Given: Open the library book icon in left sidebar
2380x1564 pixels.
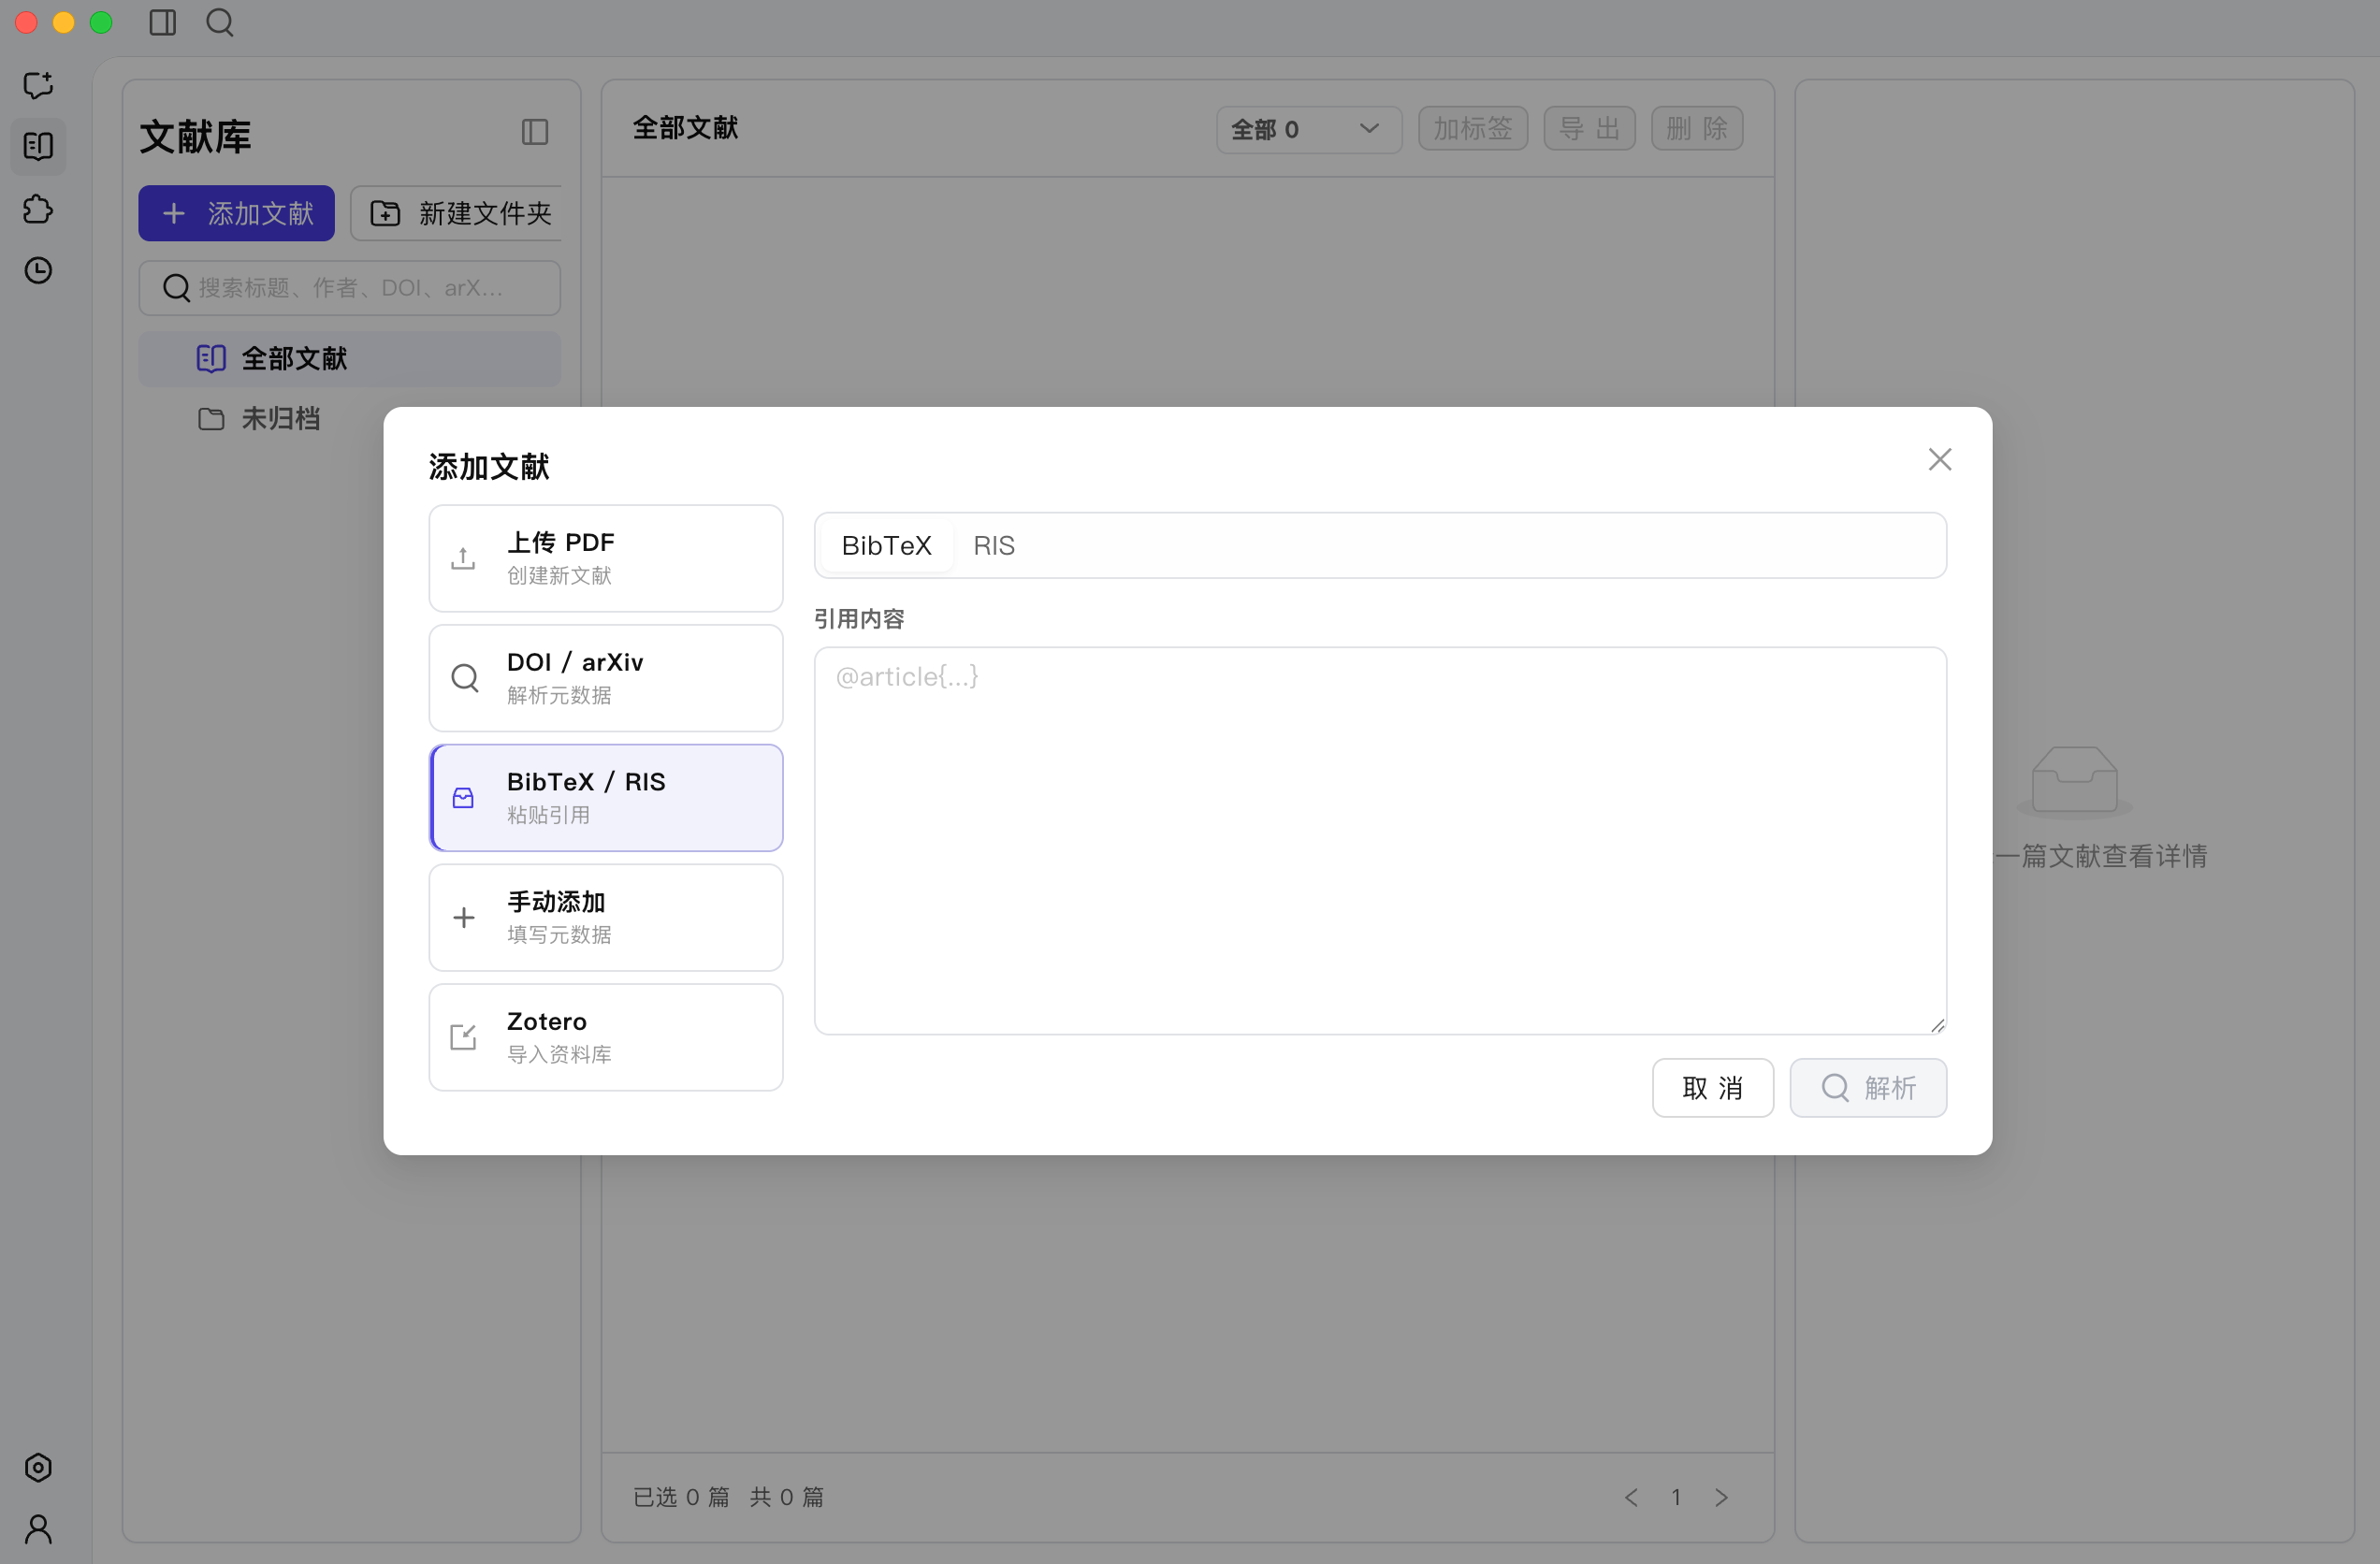Looking at the screenshot, I should (38, 147).
